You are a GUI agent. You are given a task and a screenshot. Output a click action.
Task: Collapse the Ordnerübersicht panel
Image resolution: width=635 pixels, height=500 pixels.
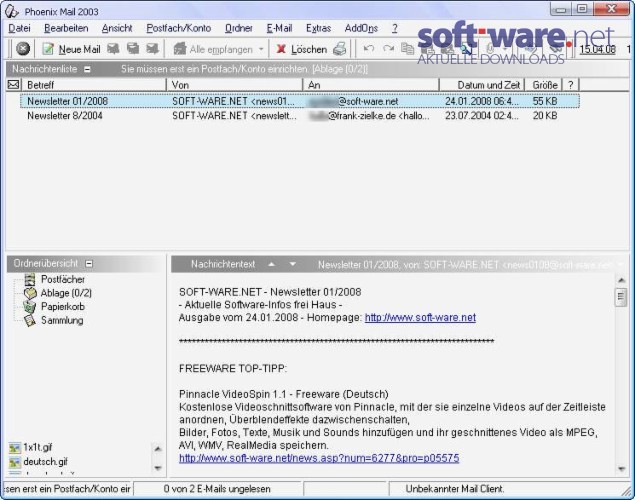(x=89, y=264)
